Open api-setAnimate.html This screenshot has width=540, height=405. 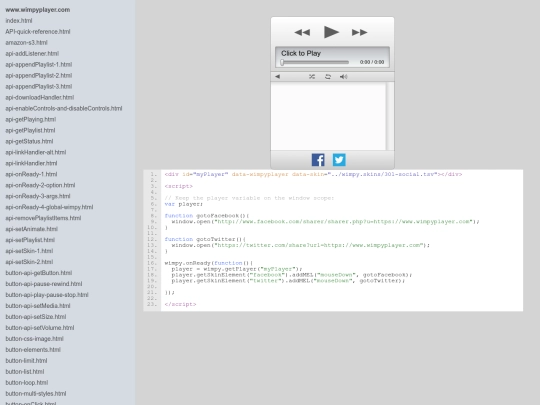coord(32,229)
